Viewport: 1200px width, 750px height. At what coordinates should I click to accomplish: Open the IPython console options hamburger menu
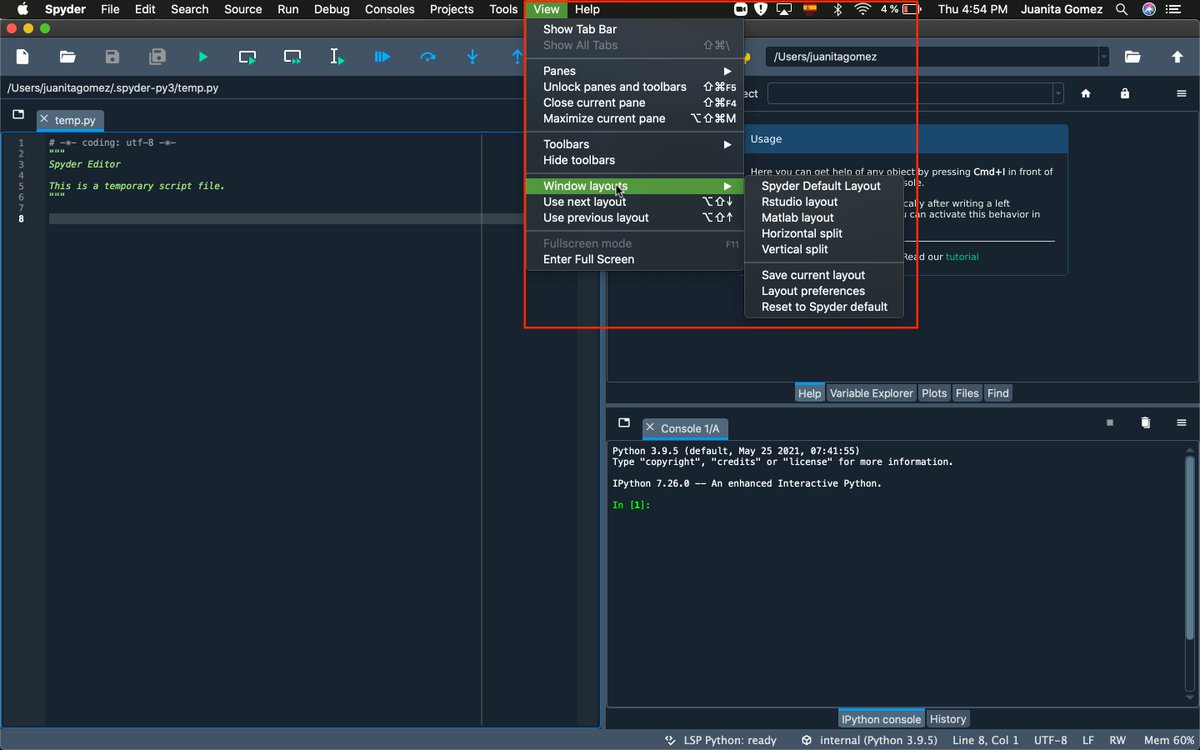[1181, 423]
